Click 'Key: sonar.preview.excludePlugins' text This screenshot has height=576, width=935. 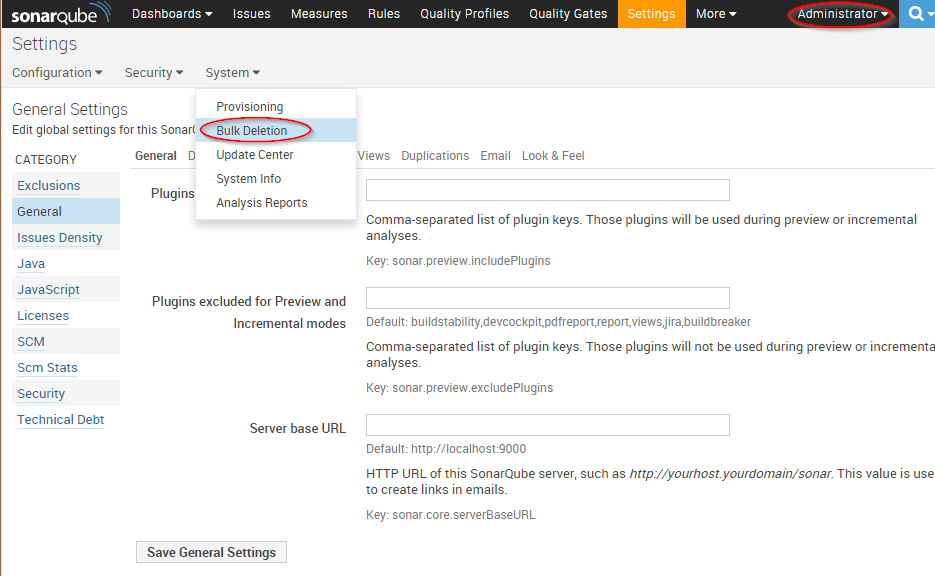pyautogui.click(x=459, y=388)
